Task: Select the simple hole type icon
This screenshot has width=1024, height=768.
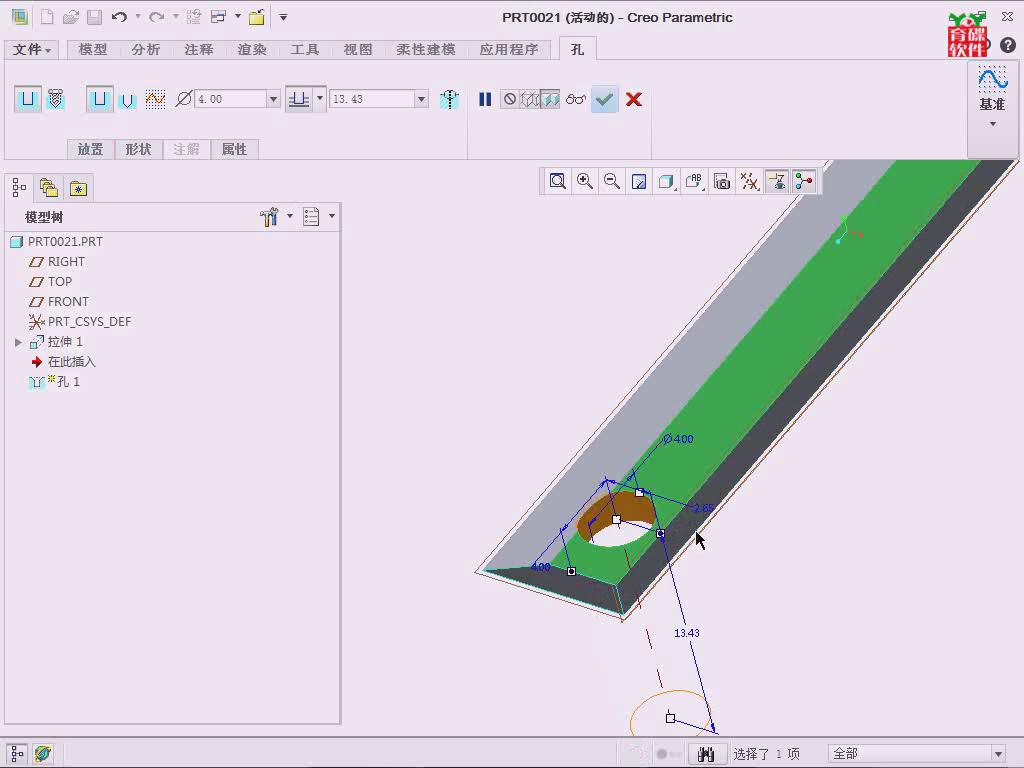Action: click(27, 99)
